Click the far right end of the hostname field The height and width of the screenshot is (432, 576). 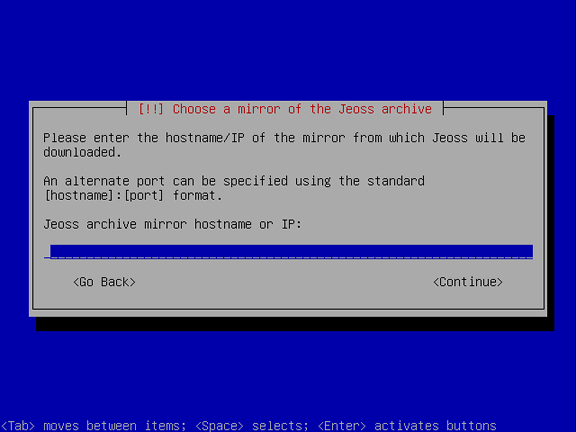pyautogui.click(x=529, y=252)
